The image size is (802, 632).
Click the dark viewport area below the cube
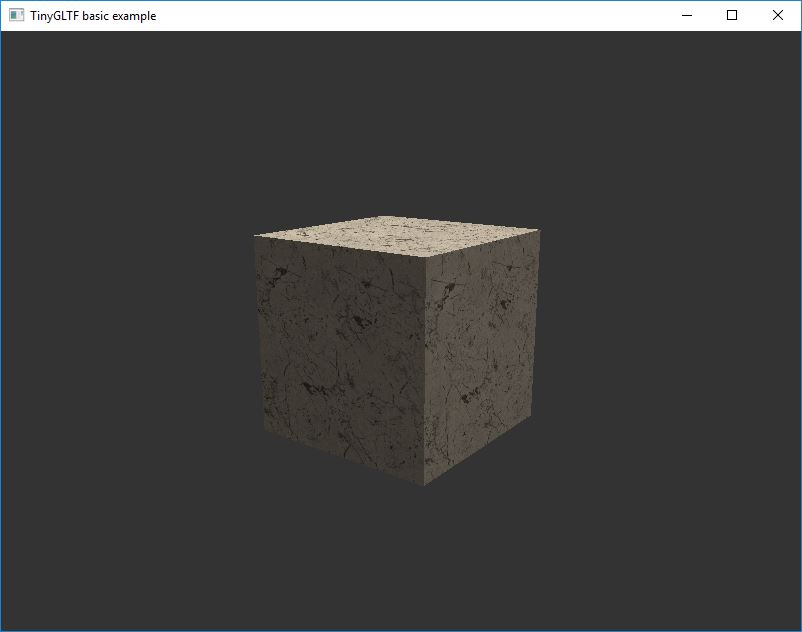click(400, 560)
